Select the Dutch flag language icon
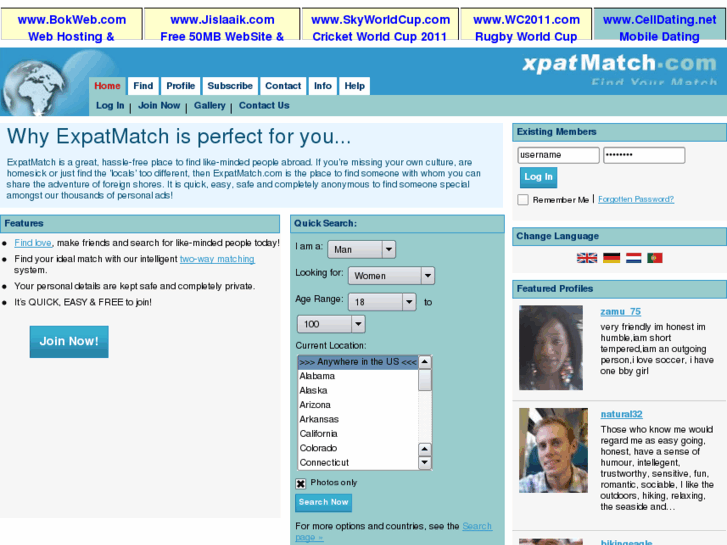The image size is (727, 545). click(633, 258)
